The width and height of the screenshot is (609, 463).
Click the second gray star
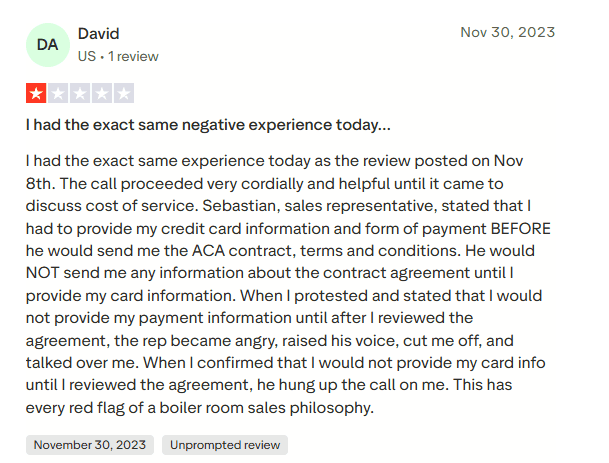point(57,94)
